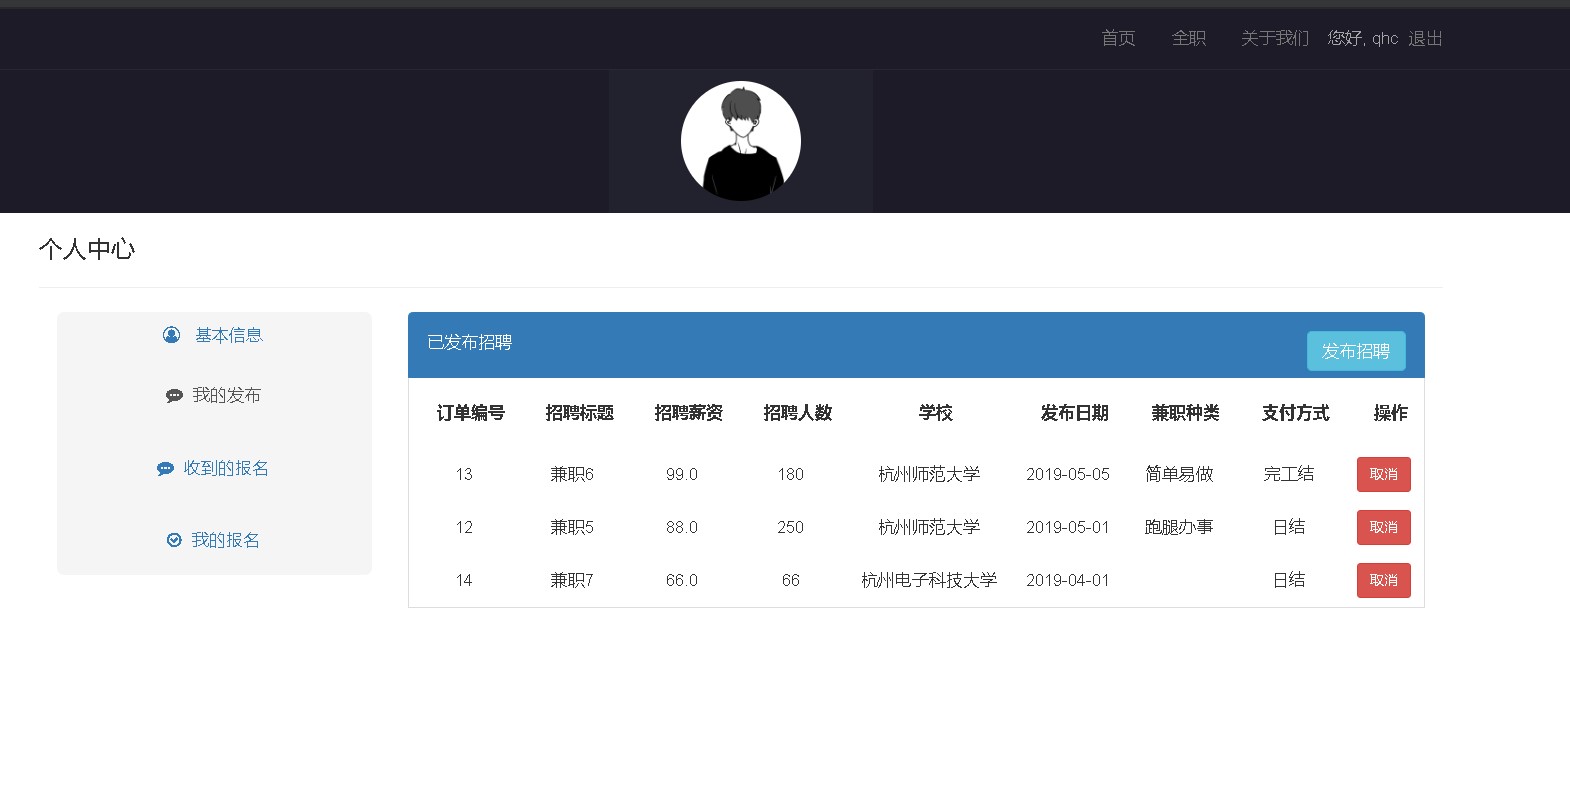The image size is (1570, 805).
Task: Cancel order 14 兼职7 posting
Action: tap(1383, 580)
